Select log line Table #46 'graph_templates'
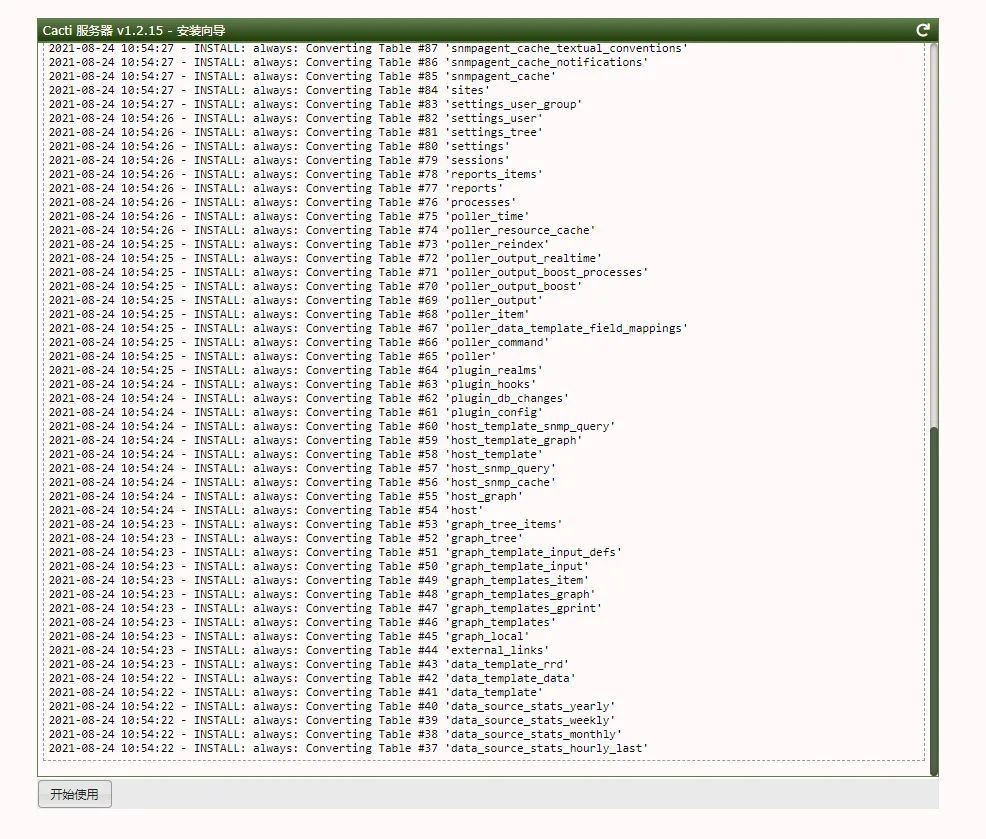986x839 pixels. [302, 622]
